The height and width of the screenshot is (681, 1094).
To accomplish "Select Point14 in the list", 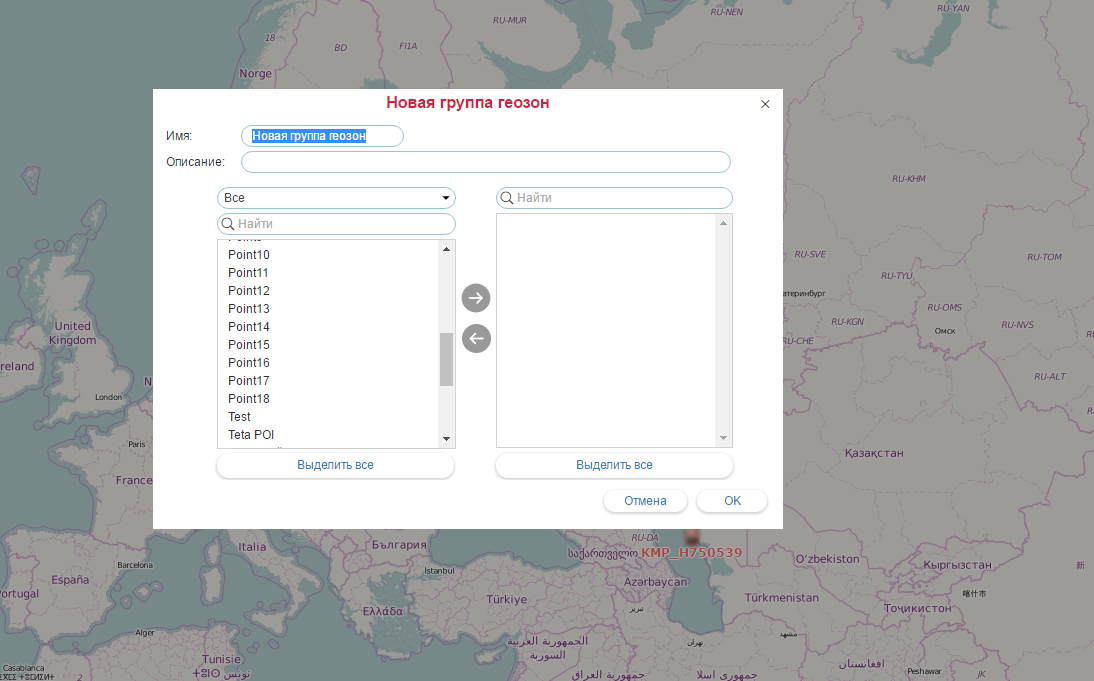I will [x=249, y=327].
